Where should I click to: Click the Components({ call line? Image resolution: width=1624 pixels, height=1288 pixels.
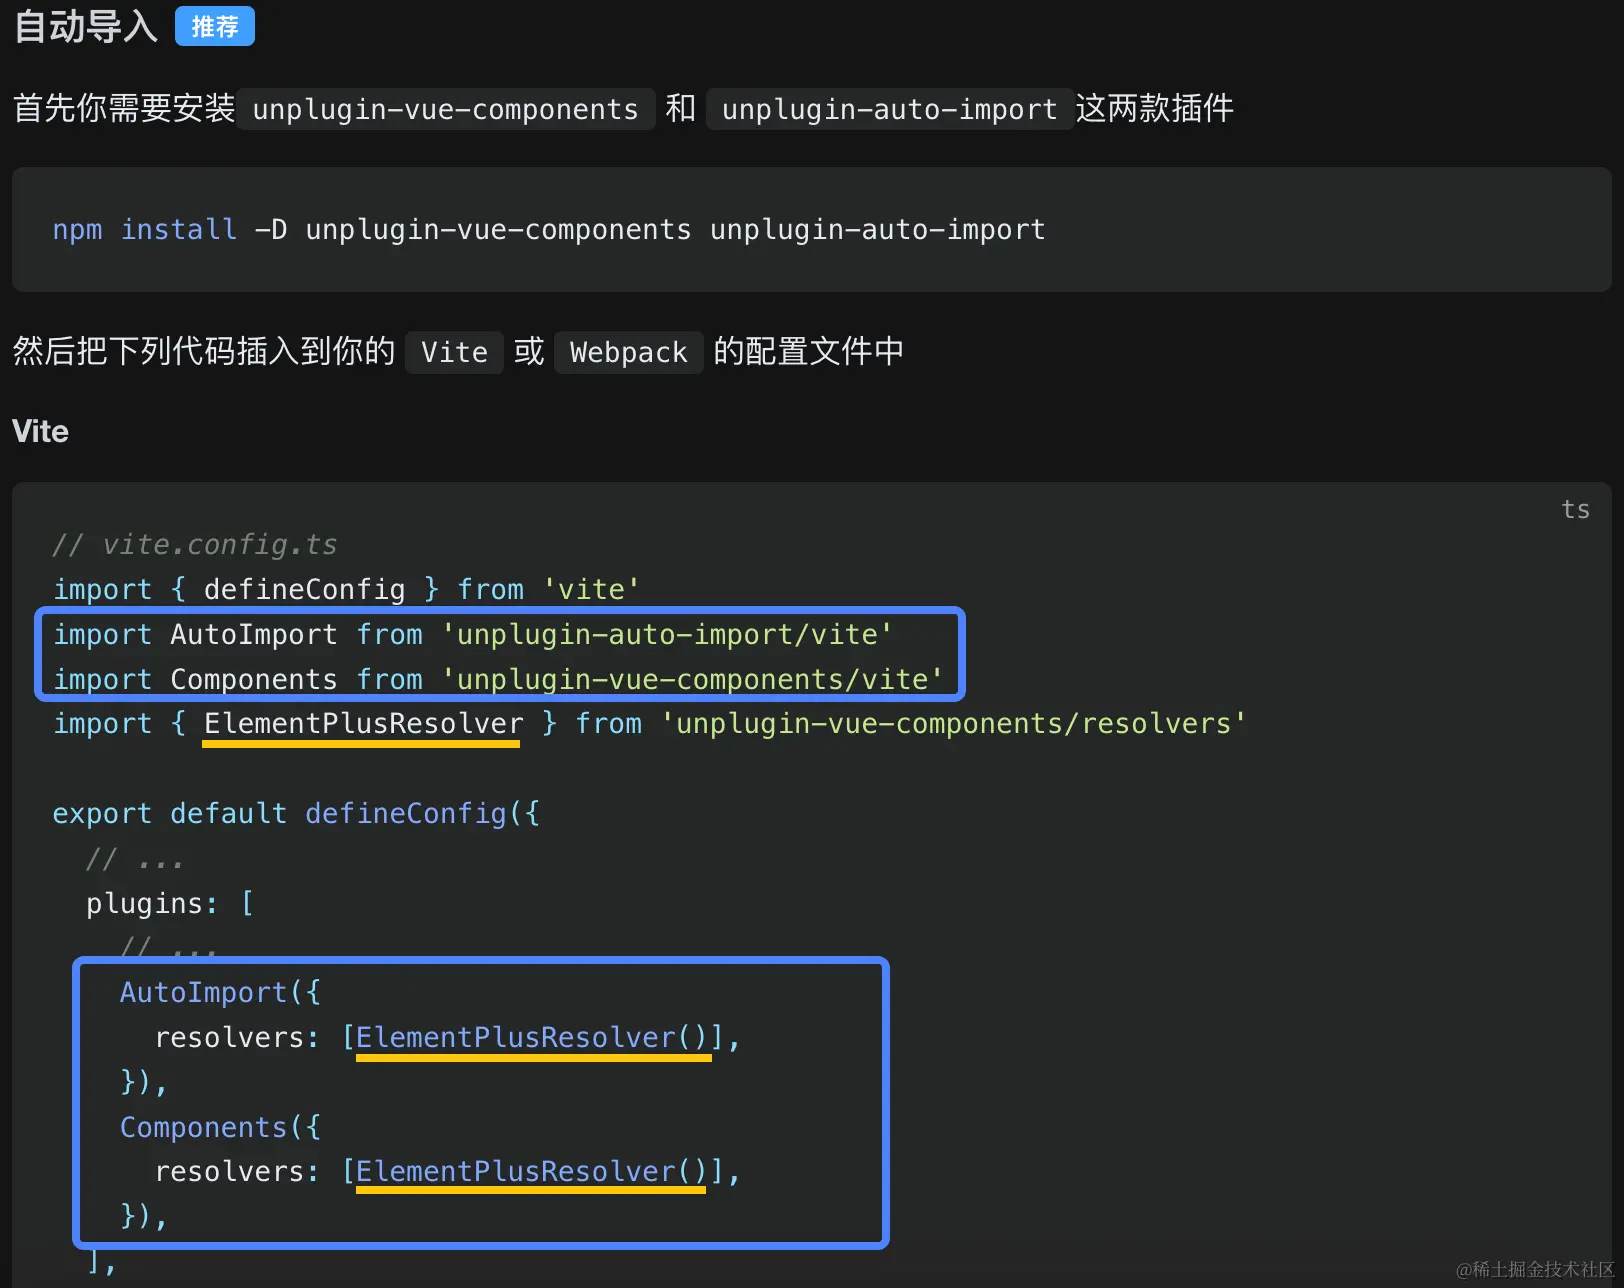[220, 1127]
